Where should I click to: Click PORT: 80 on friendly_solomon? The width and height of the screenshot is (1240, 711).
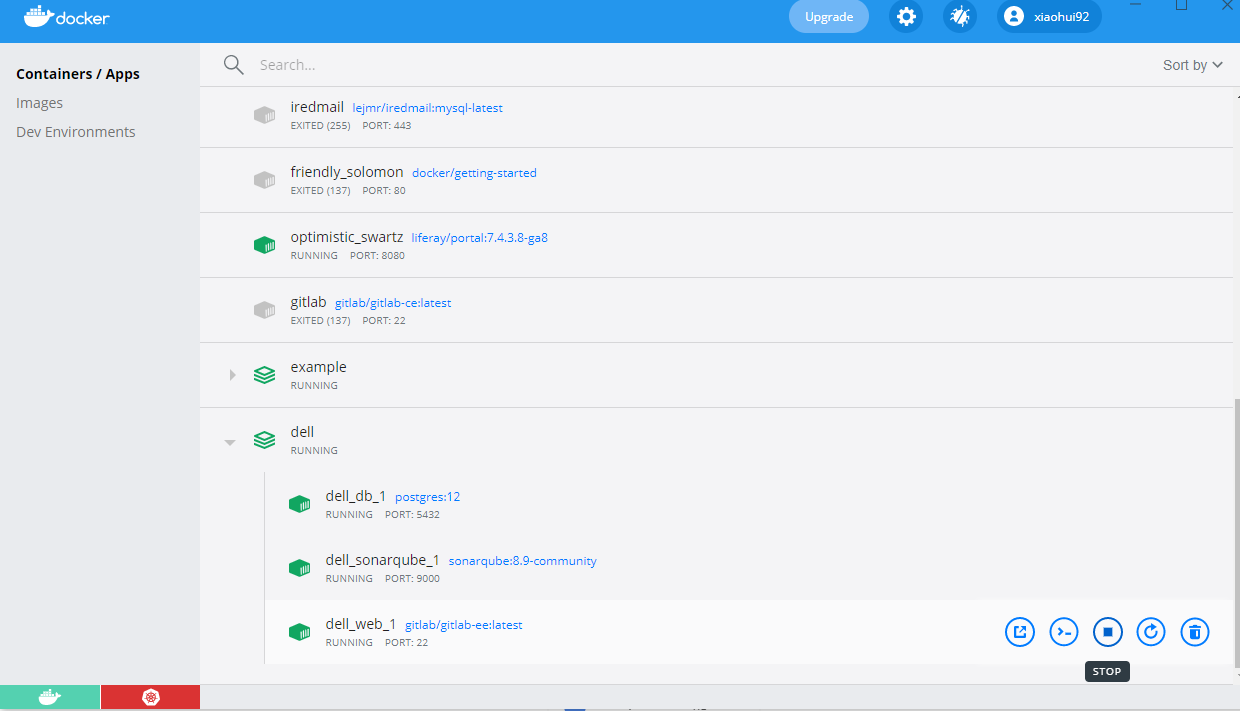384,191
